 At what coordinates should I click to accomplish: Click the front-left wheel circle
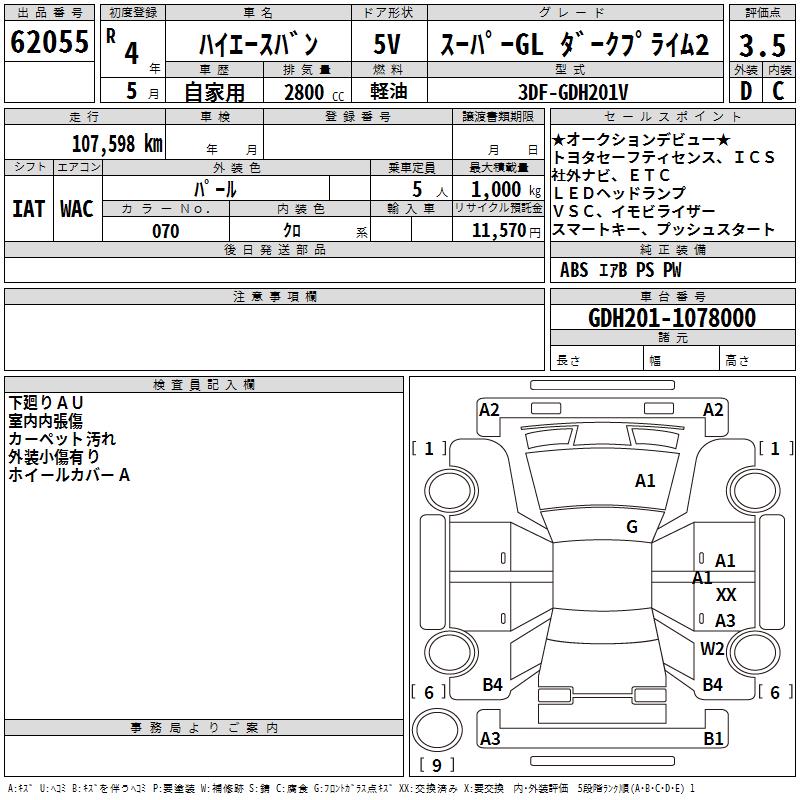451,490
